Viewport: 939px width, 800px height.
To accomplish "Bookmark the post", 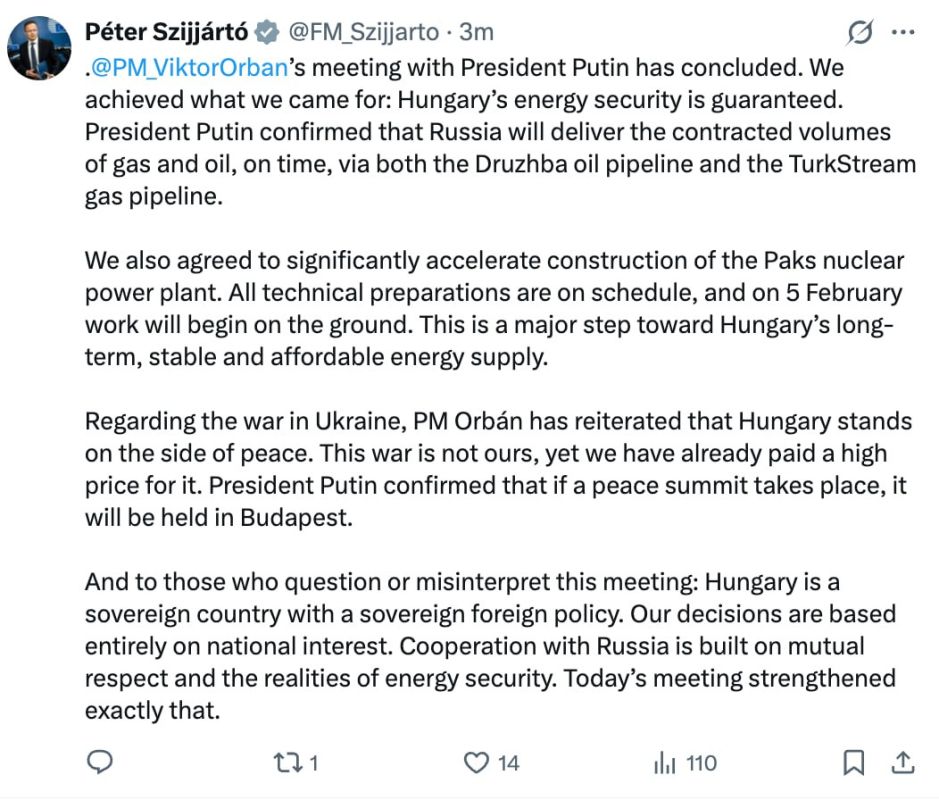I will [x=853, y=762].
